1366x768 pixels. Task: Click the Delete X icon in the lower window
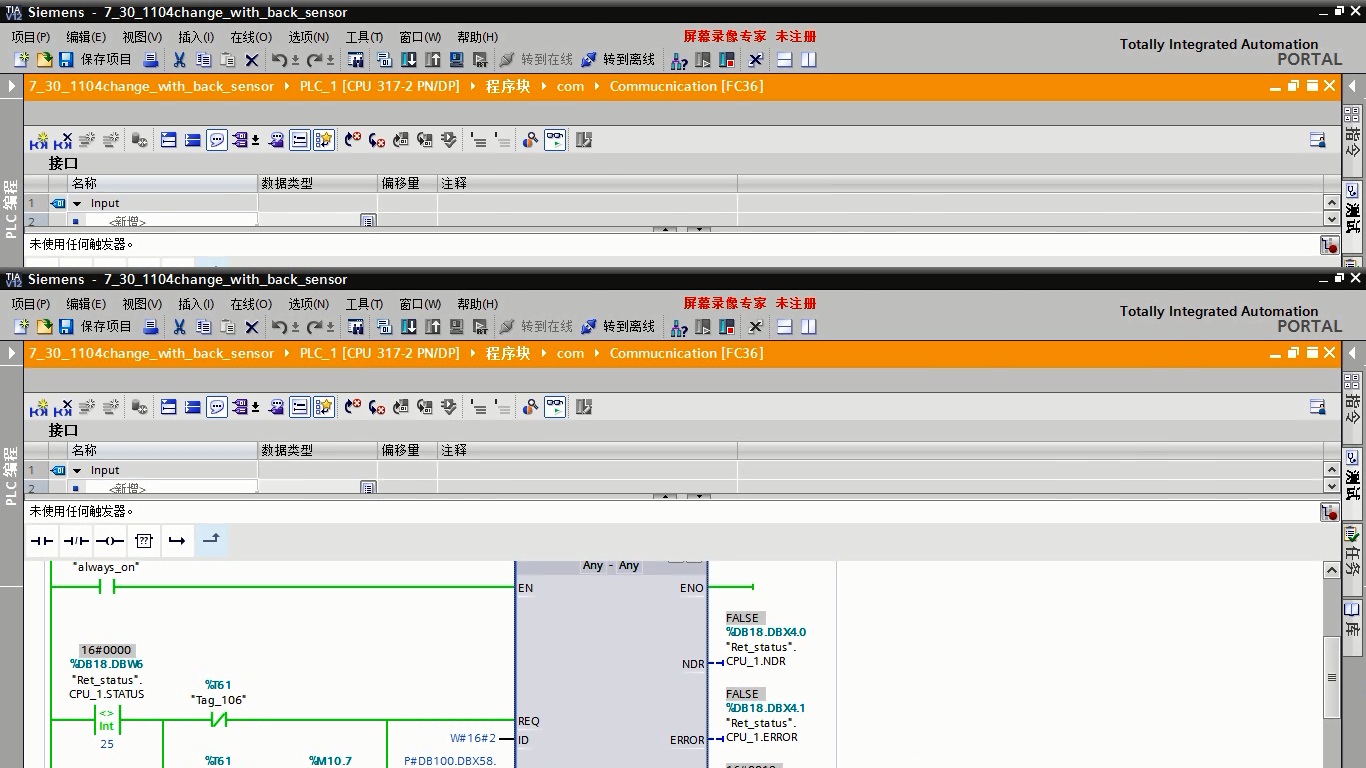pyautogui.click(x=252, y=327)
